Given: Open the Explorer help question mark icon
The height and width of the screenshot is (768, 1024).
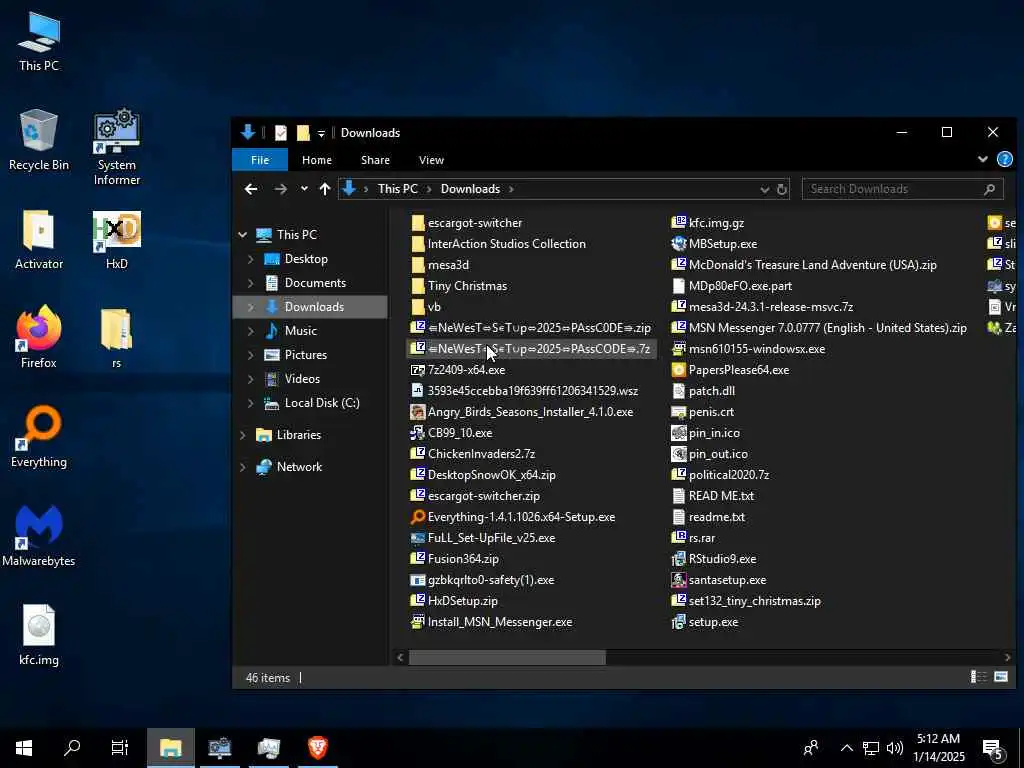Looking at the screenshot, I should [x=1004, y=159].
